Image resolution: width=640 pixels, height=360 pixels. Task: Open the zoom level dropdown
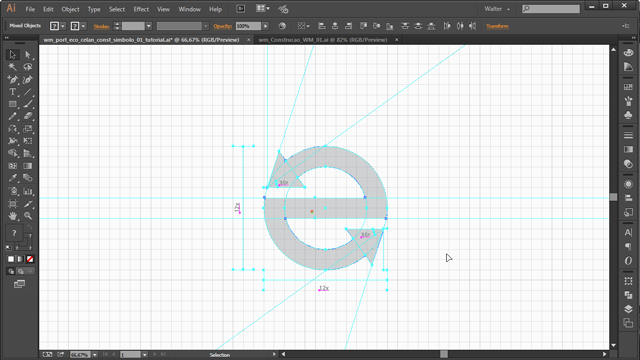click(95, 355)
